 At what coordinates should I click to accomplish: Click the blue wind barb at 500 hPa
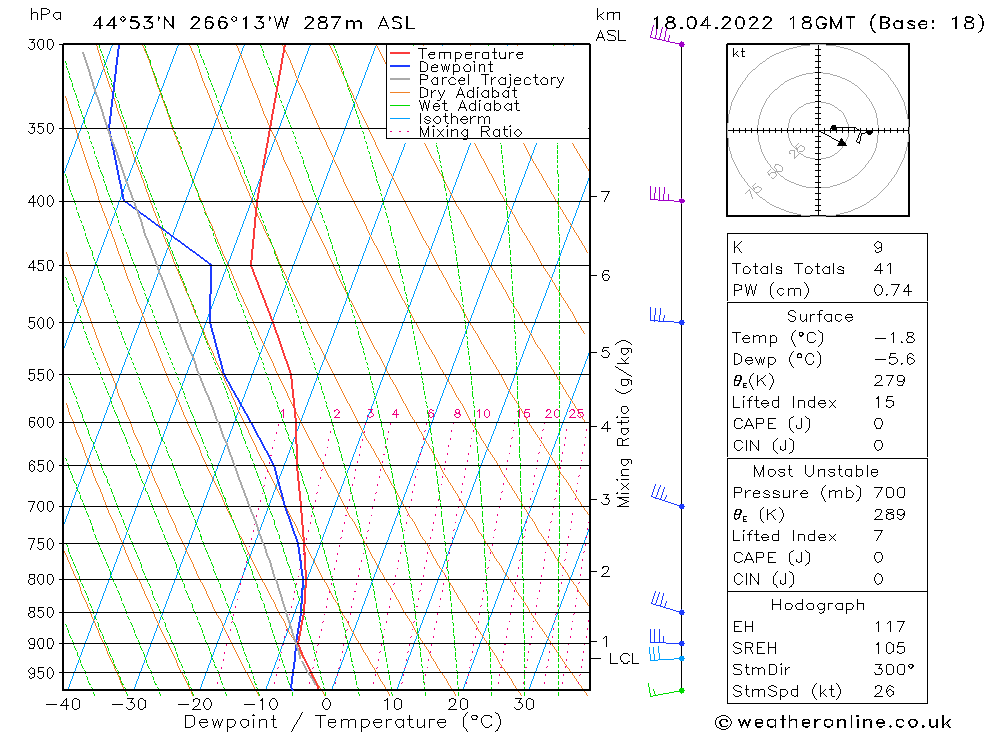coord(666,316)
